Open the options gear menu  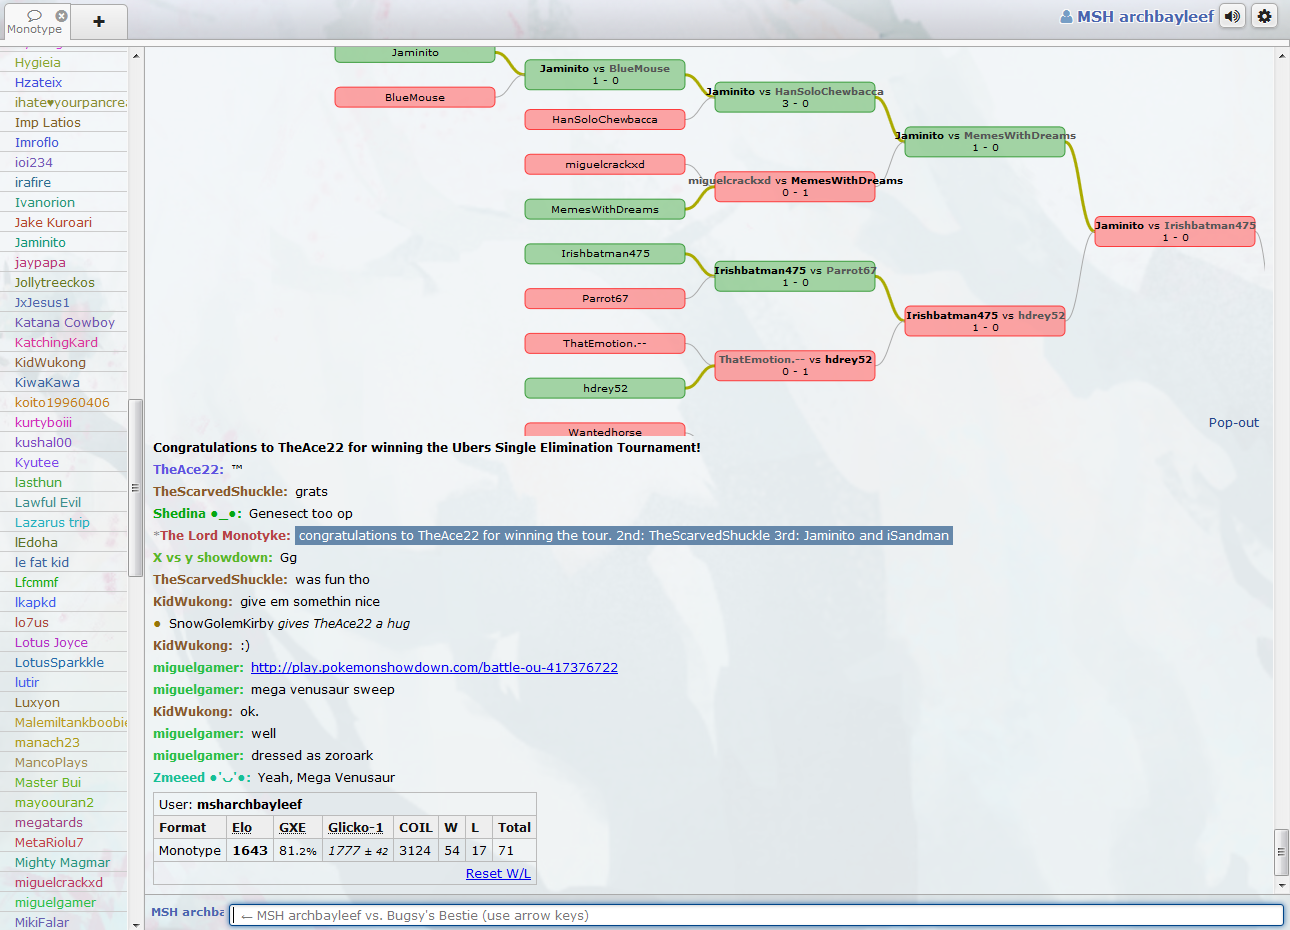(x=1265, y=16)
